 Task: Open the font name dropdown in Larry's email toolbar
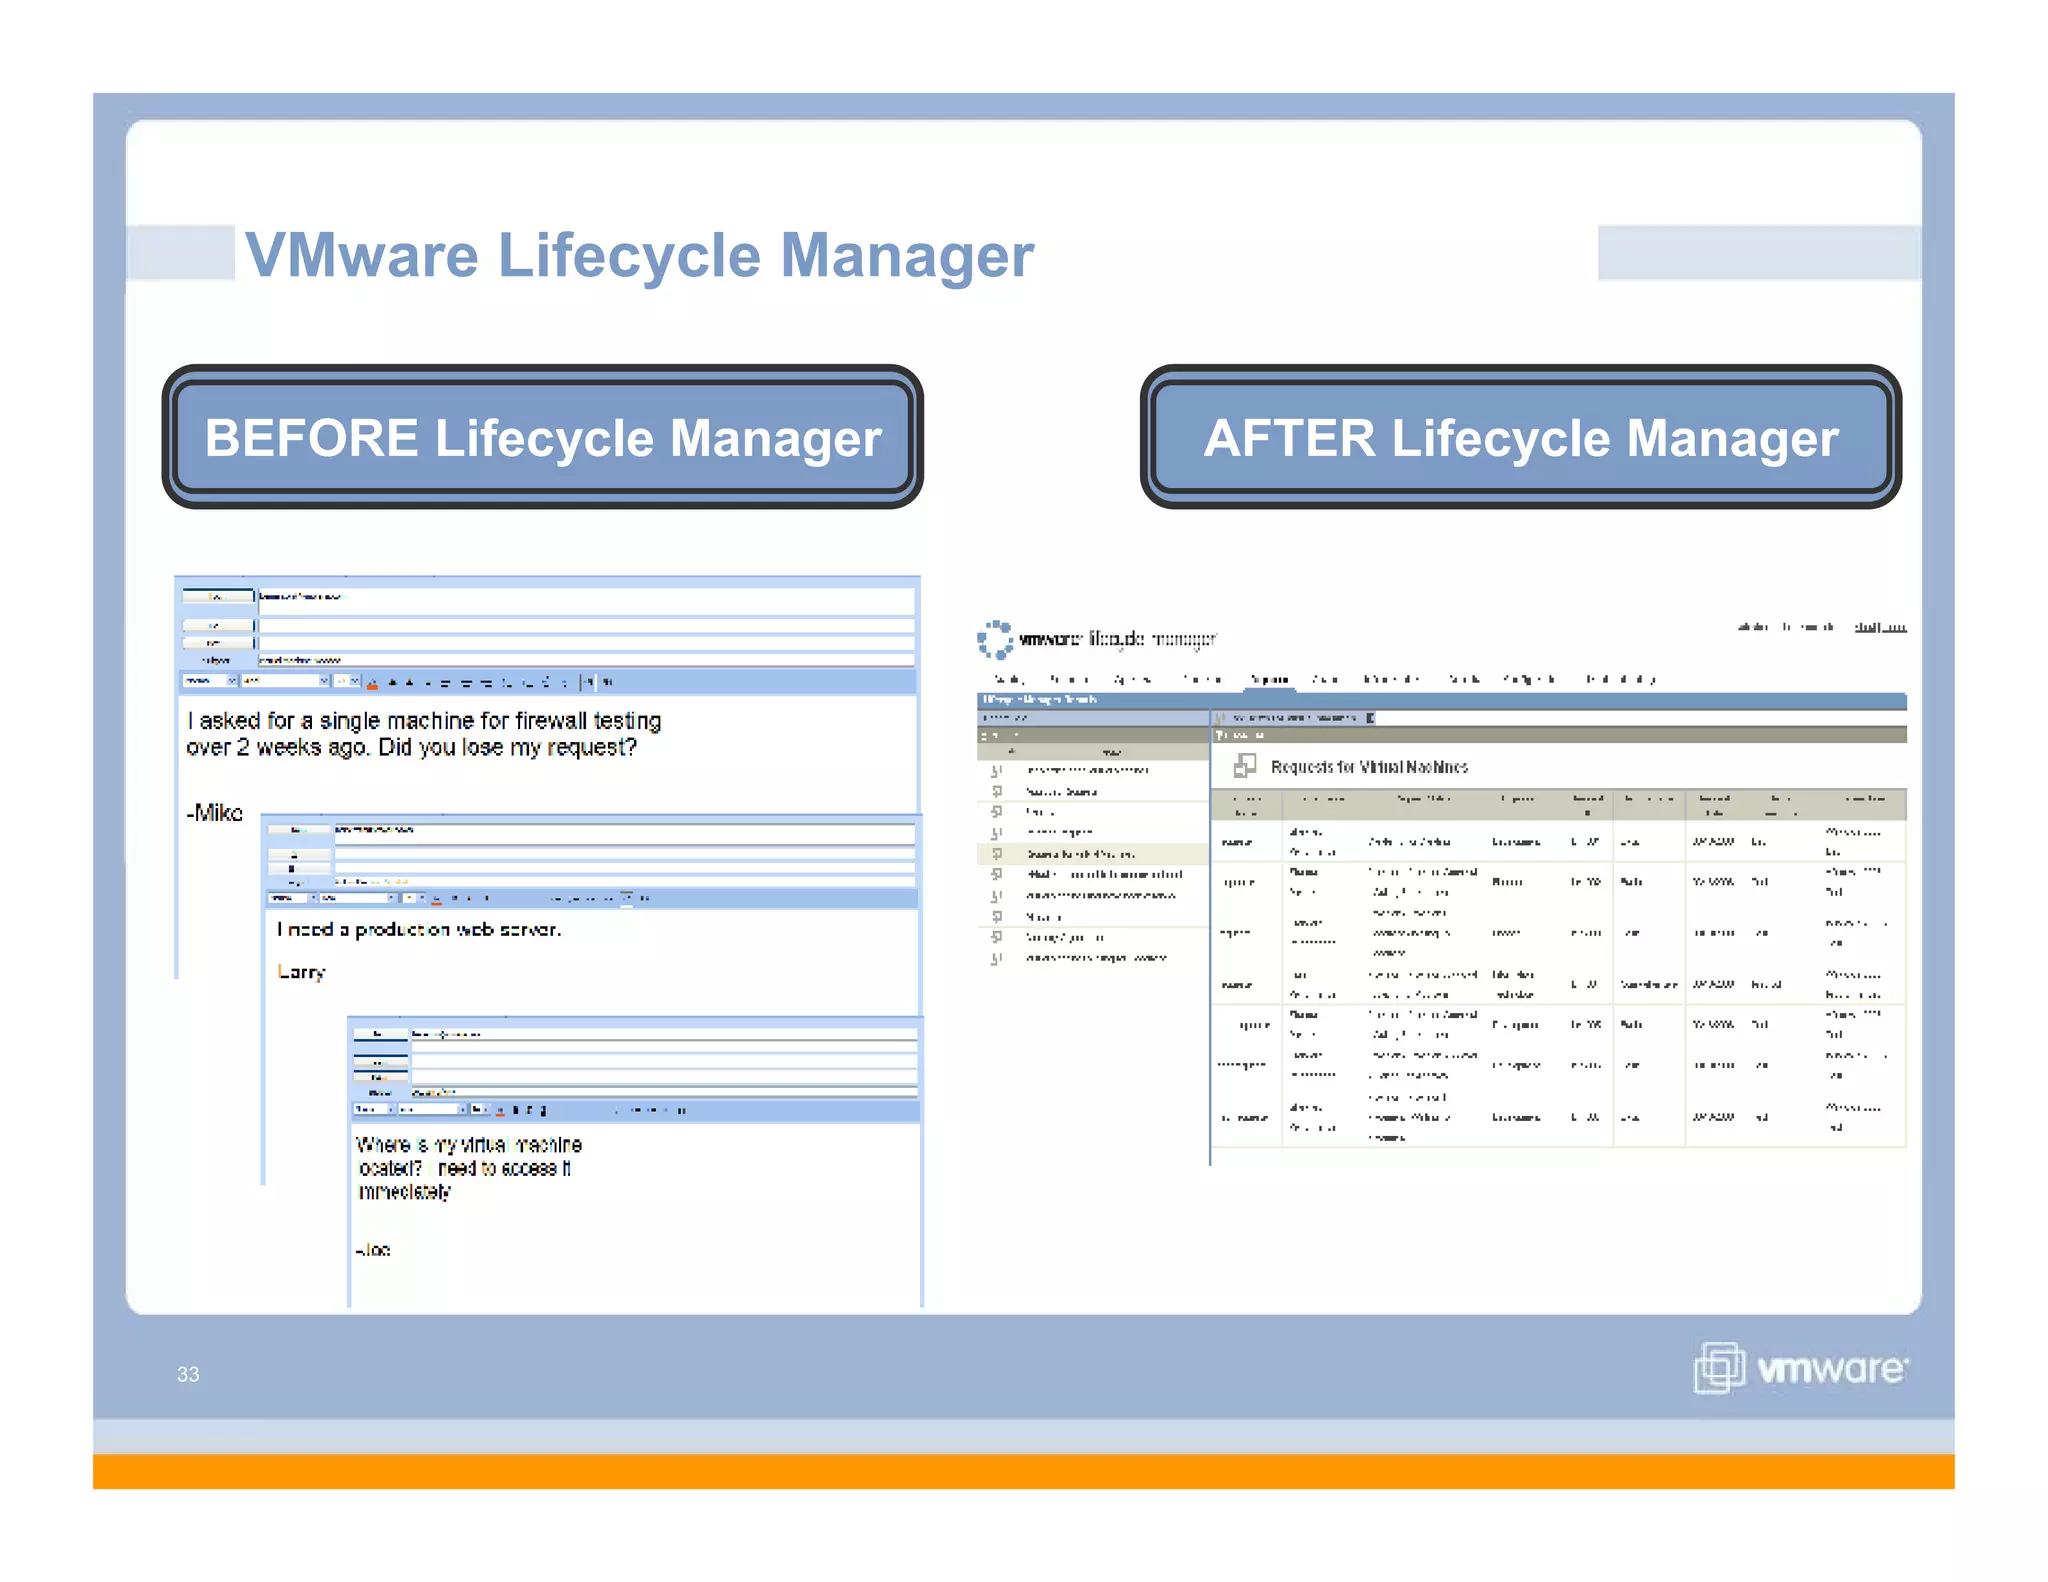pyautogui.click(x=358, y=898)
